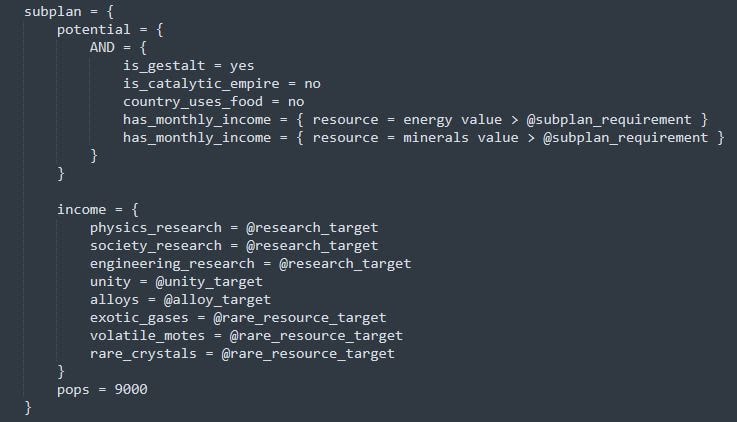Click the AND operator keyword
737x422 pixels.
pyautogui.click(x=102, y=47)
